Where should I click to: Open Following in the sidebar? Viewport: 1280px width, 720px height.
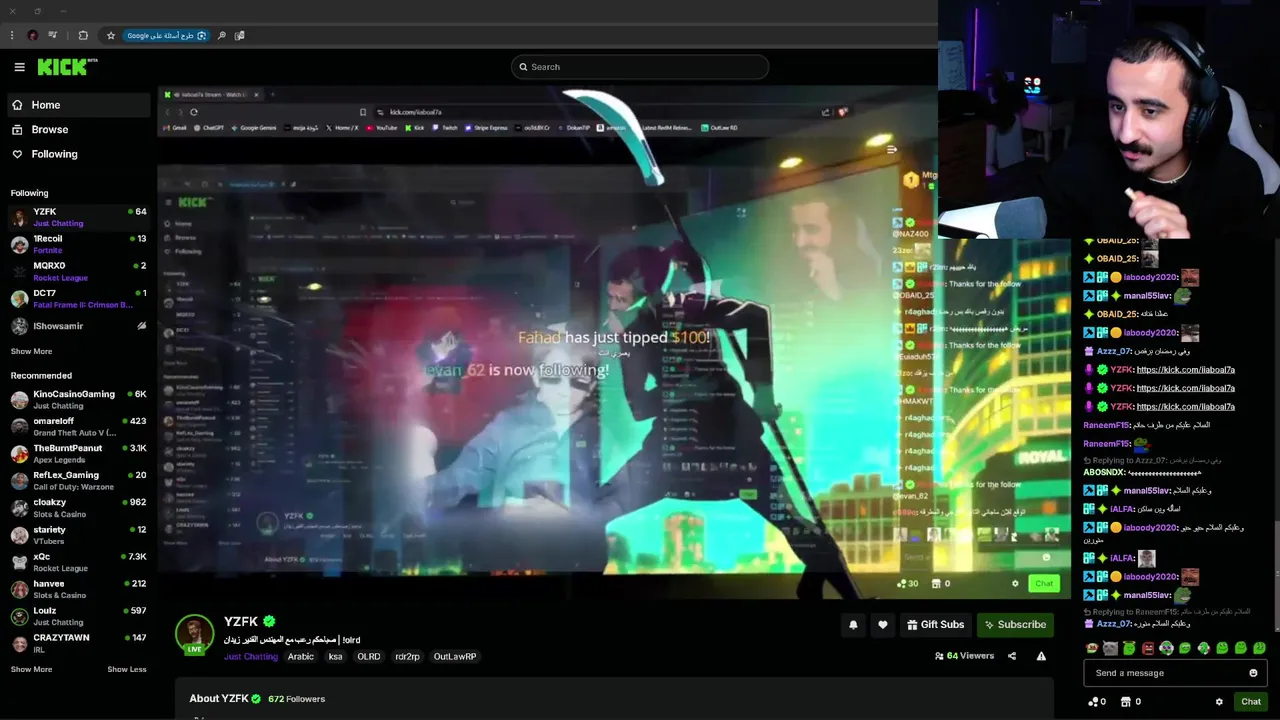(x=79, y=154)
